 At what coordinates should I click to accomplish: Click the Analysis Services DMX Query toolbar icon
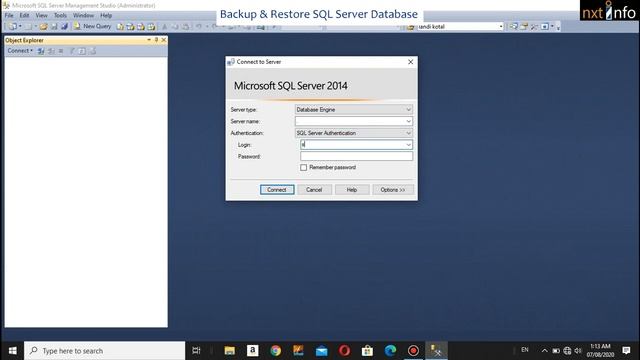tap(141, 27)
